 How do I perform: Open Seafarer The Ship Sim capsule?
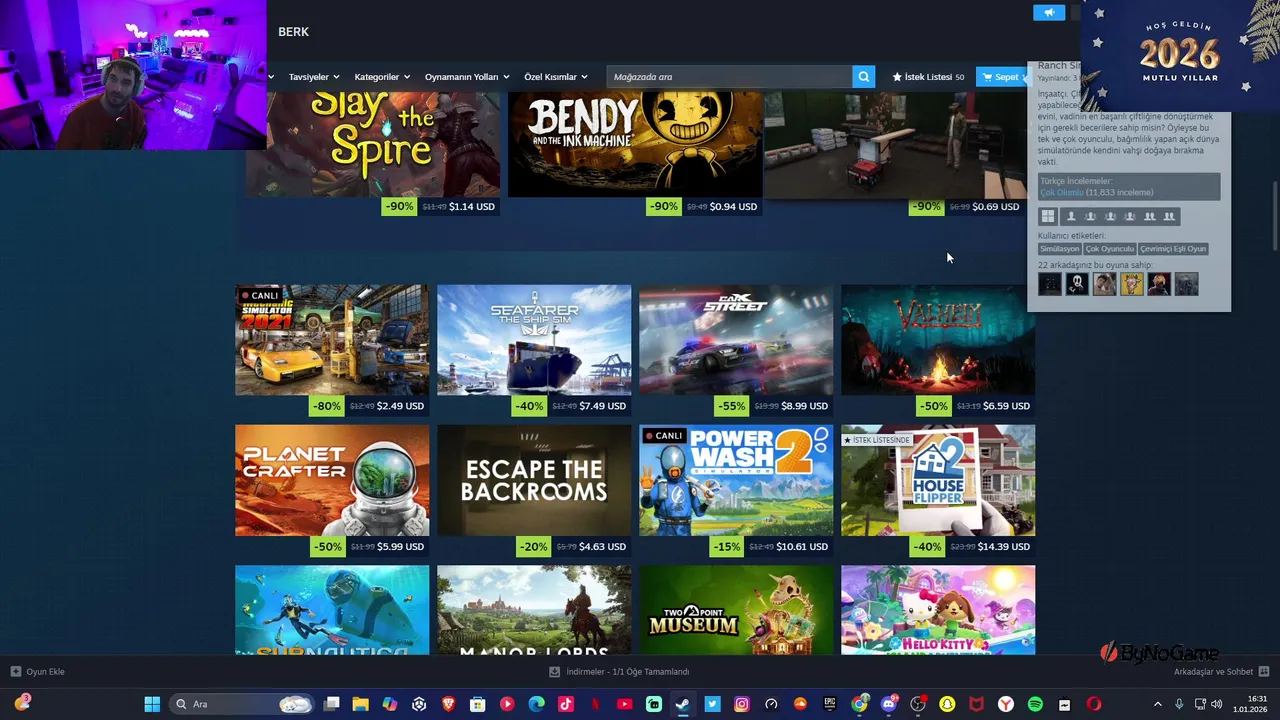click(x=534, y=340)
